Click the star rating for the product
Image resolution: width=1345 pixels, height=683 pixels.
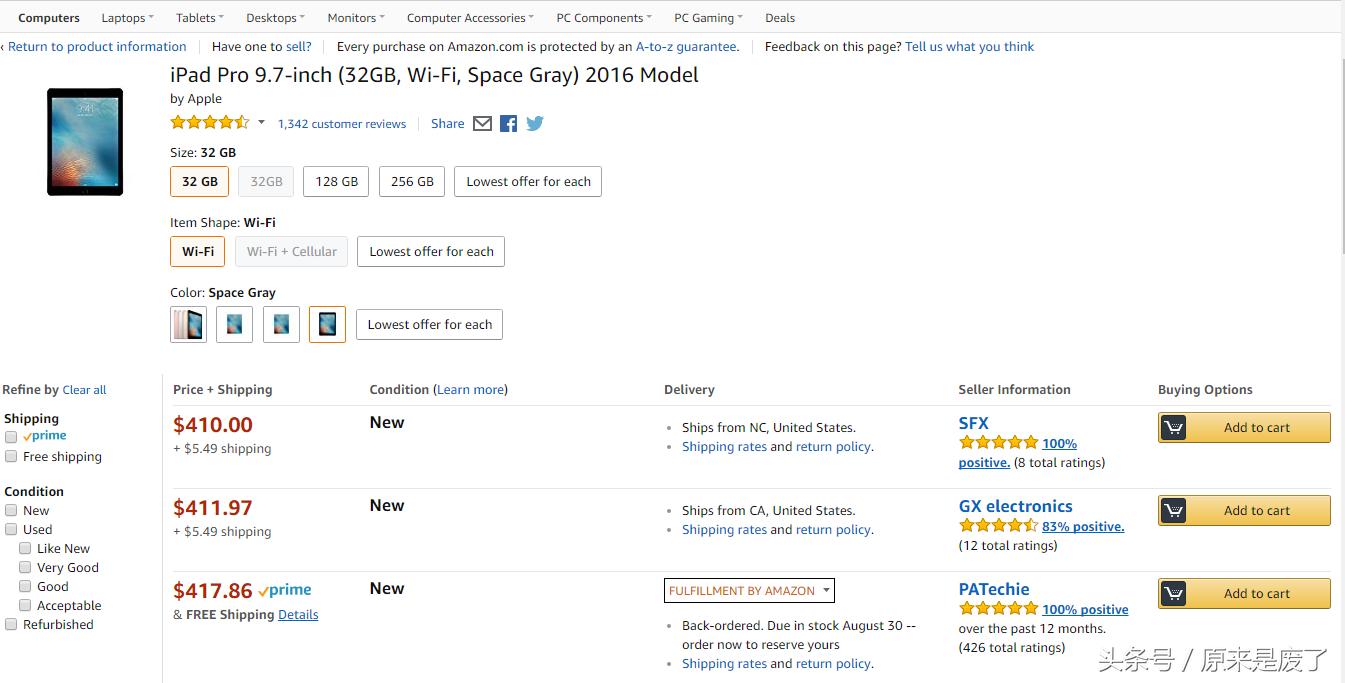[x=210, y=123]
